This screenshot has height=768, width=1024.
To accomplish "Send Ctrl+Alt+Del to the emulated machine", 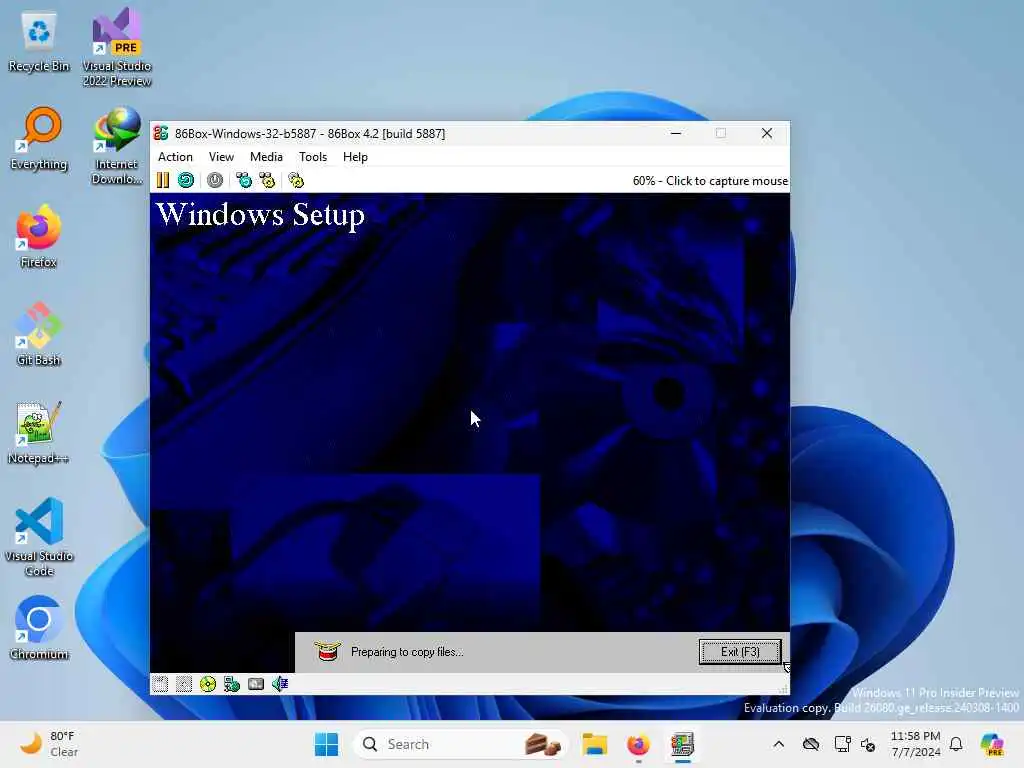I will (244, 180).
